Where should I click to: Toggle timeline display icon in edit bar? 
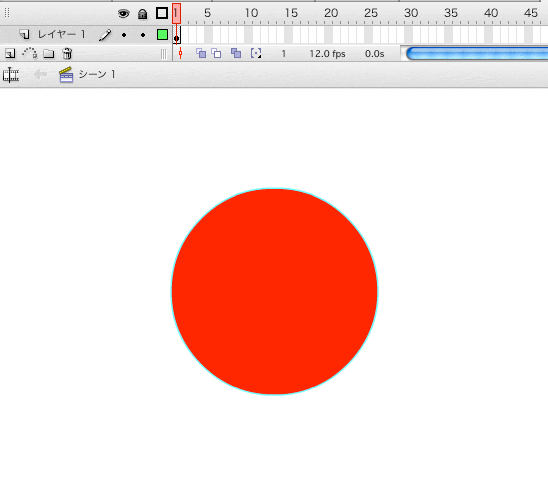[x=11, y=74]
